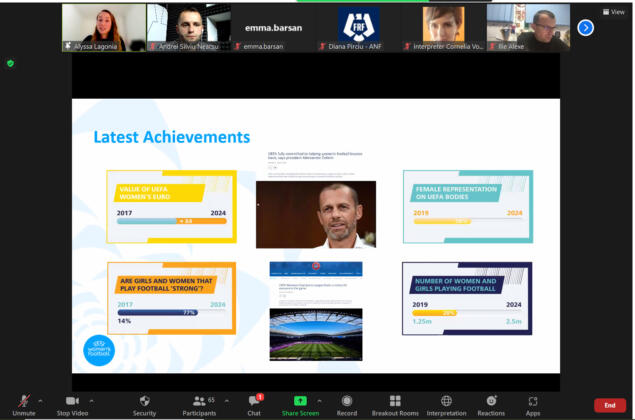Select Ilie Alexe's video thumbnail

click(x=528, y=28)
